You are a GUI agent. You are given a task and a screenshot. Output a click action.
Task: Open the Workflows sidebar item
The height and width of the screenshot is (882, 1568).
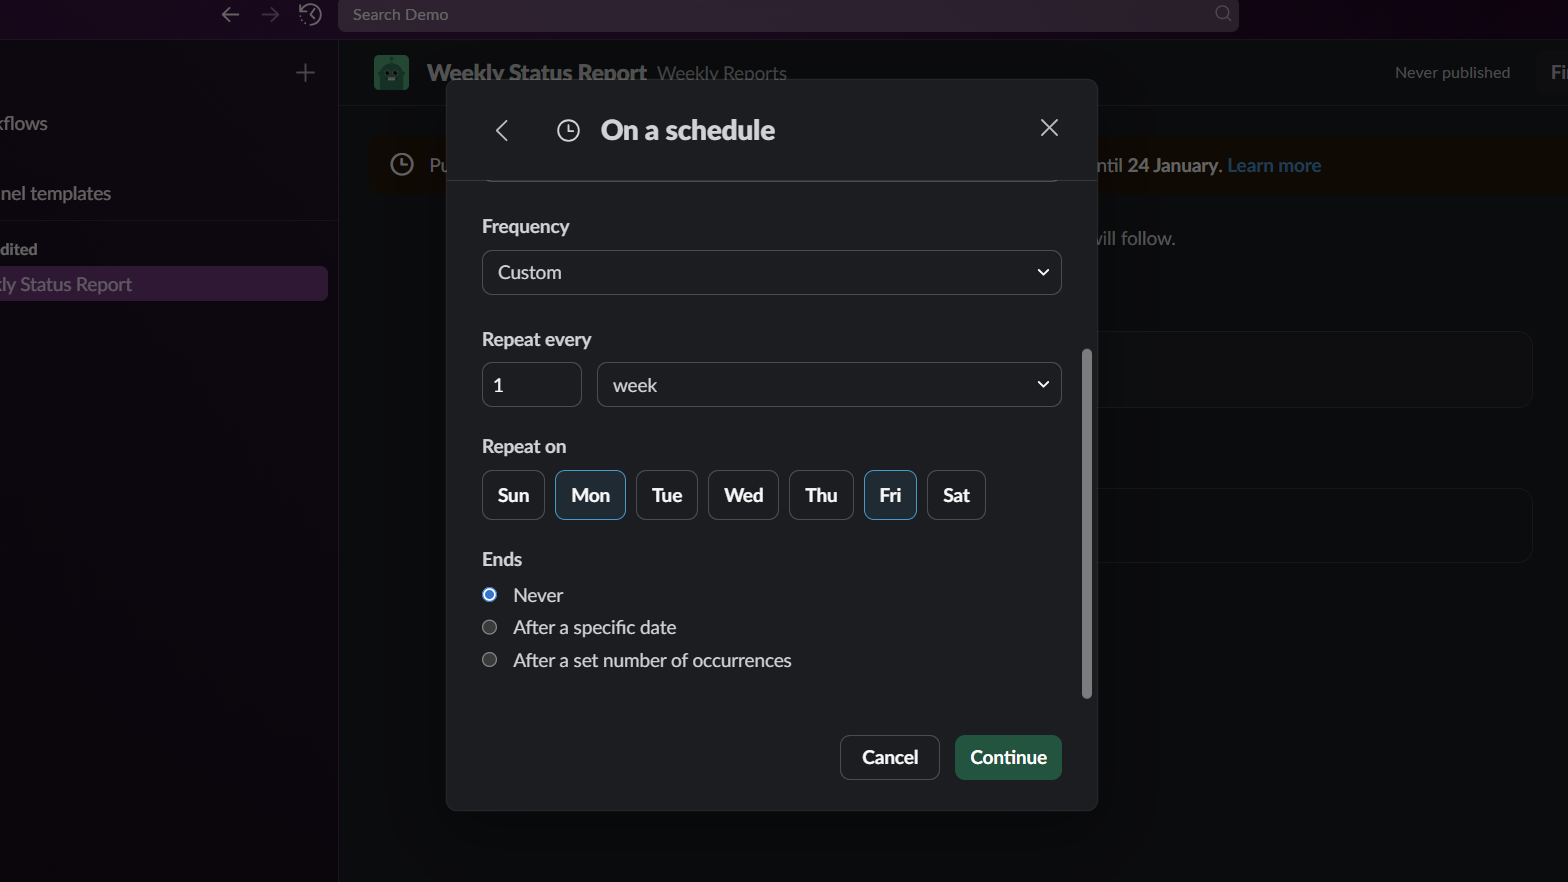click(x=24, y=123)
